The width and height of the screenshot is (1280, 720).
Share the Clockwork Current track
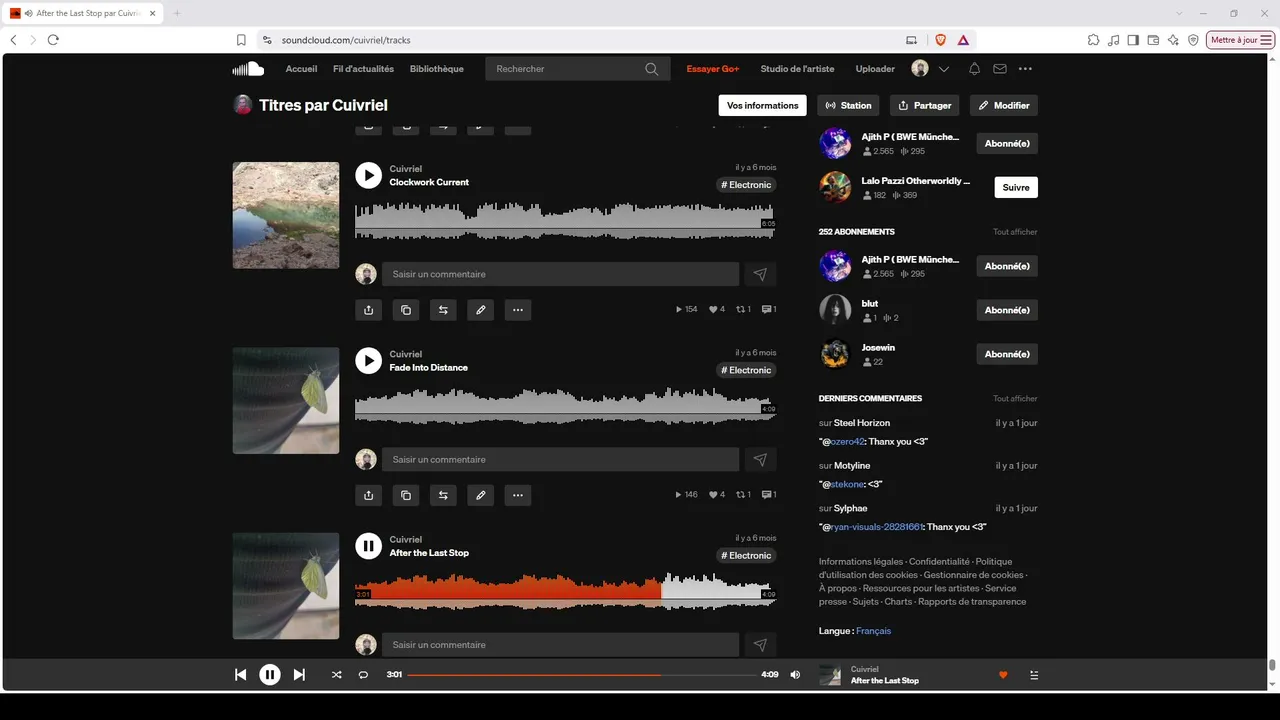tap(369, 310)
